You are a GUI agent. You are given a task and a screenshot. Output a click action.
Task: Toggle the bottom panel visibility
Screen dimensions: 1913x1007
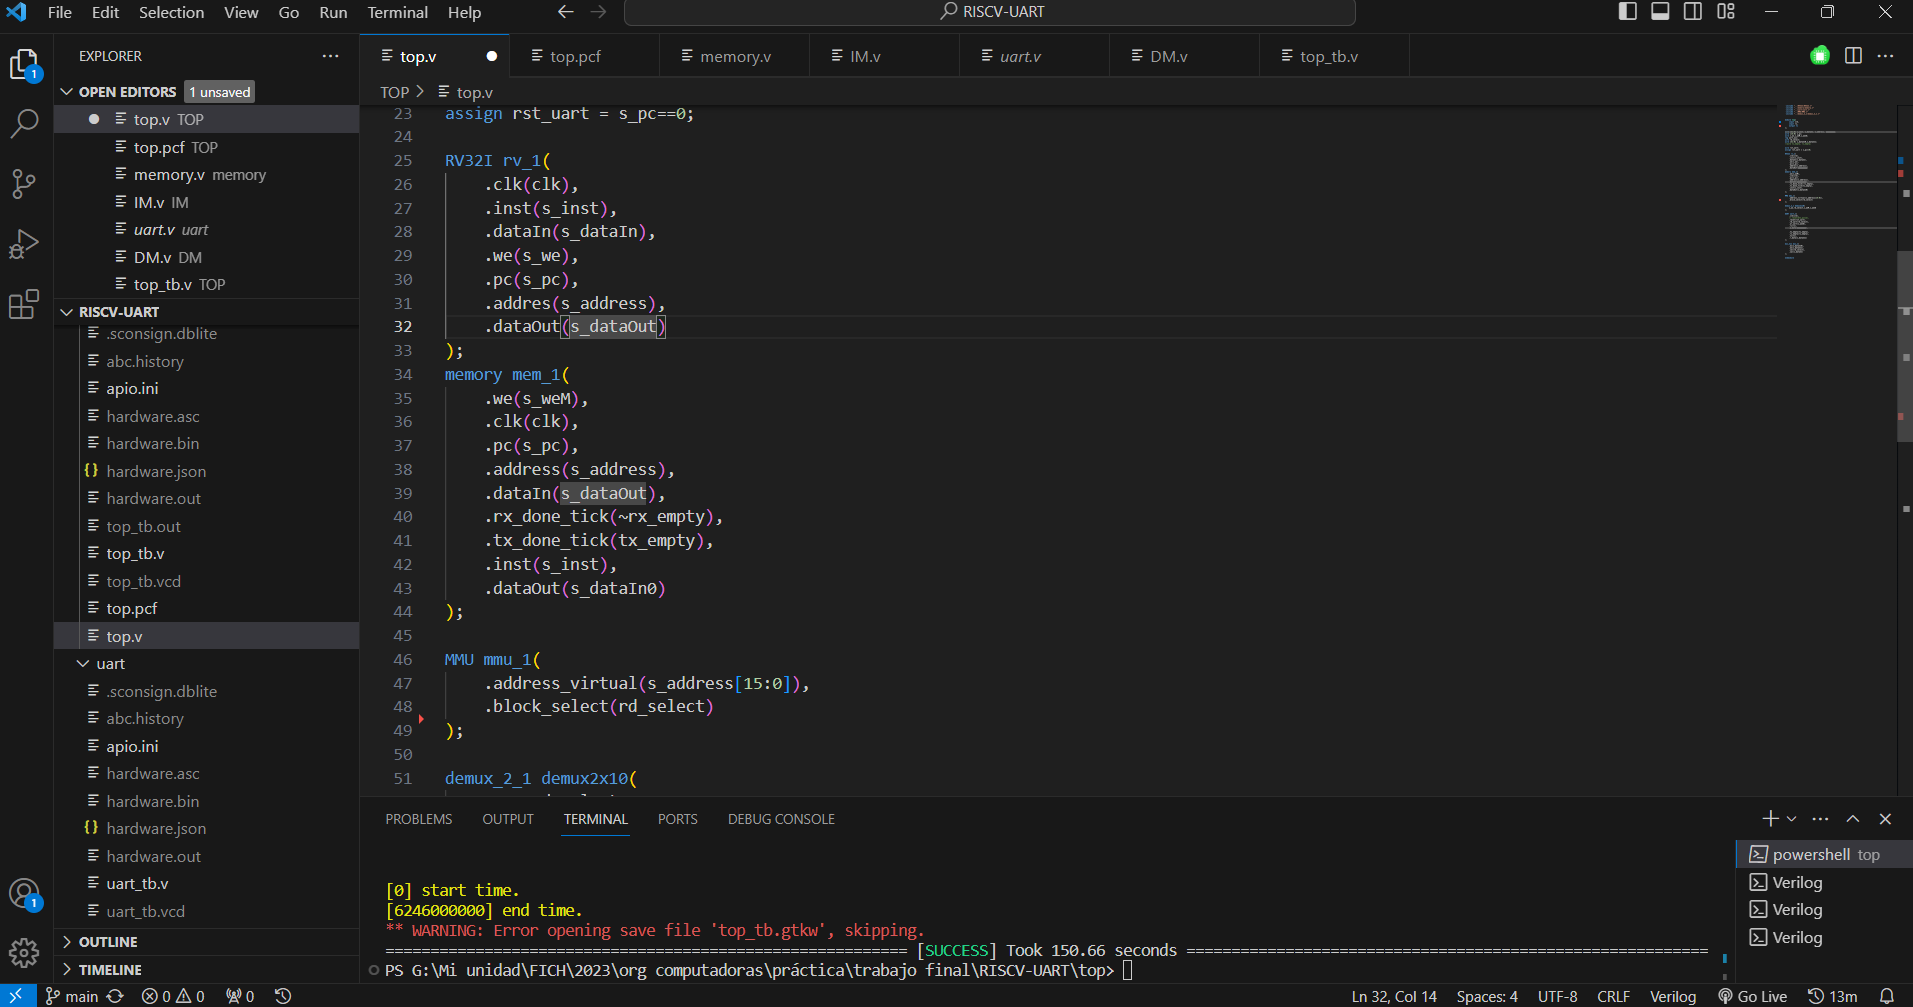(x=1660, y=12)
